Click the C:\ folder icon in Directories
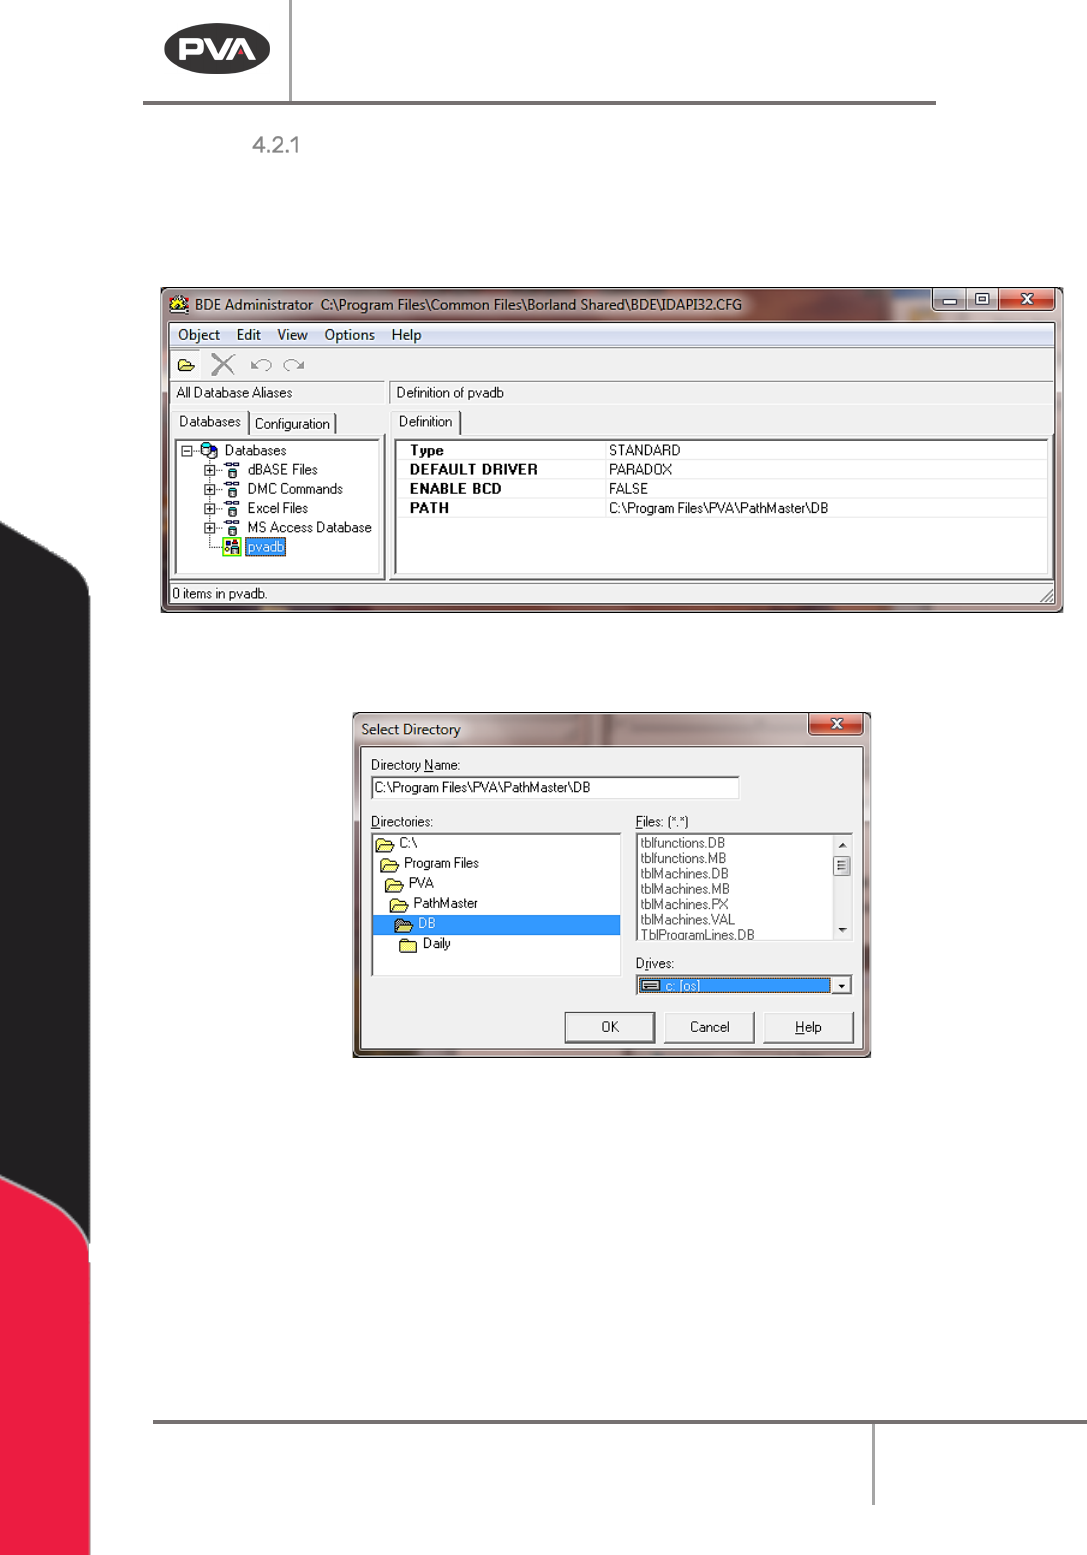 [x=385, y=844]
